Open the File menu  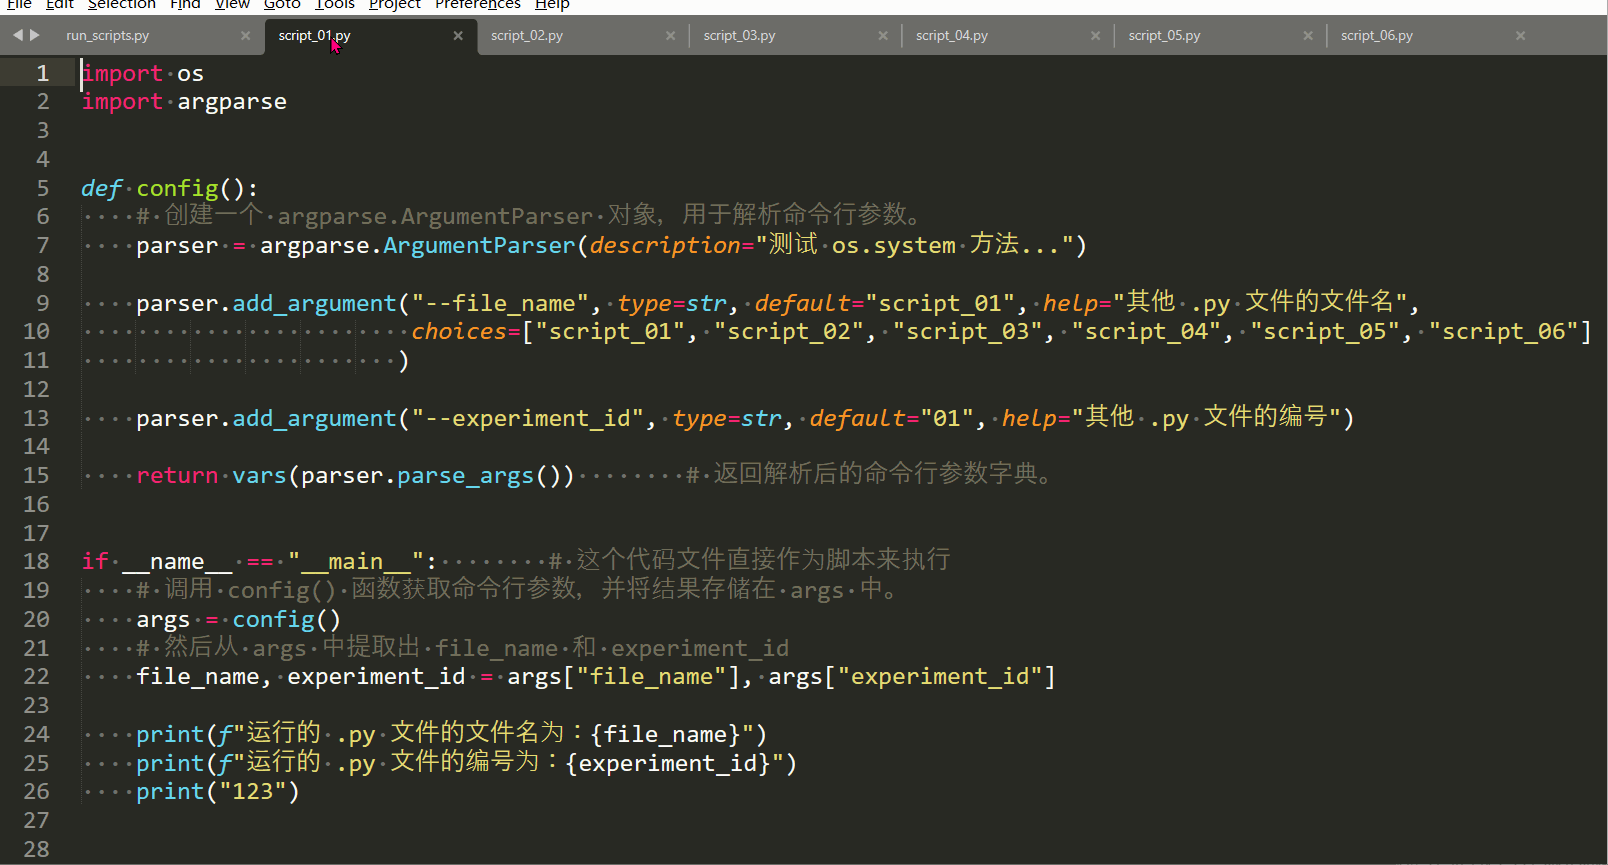19,4
